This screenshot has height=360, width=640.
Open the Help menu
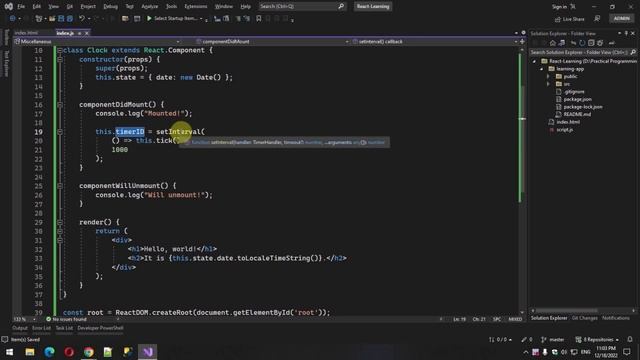click(x=245, y=7)
